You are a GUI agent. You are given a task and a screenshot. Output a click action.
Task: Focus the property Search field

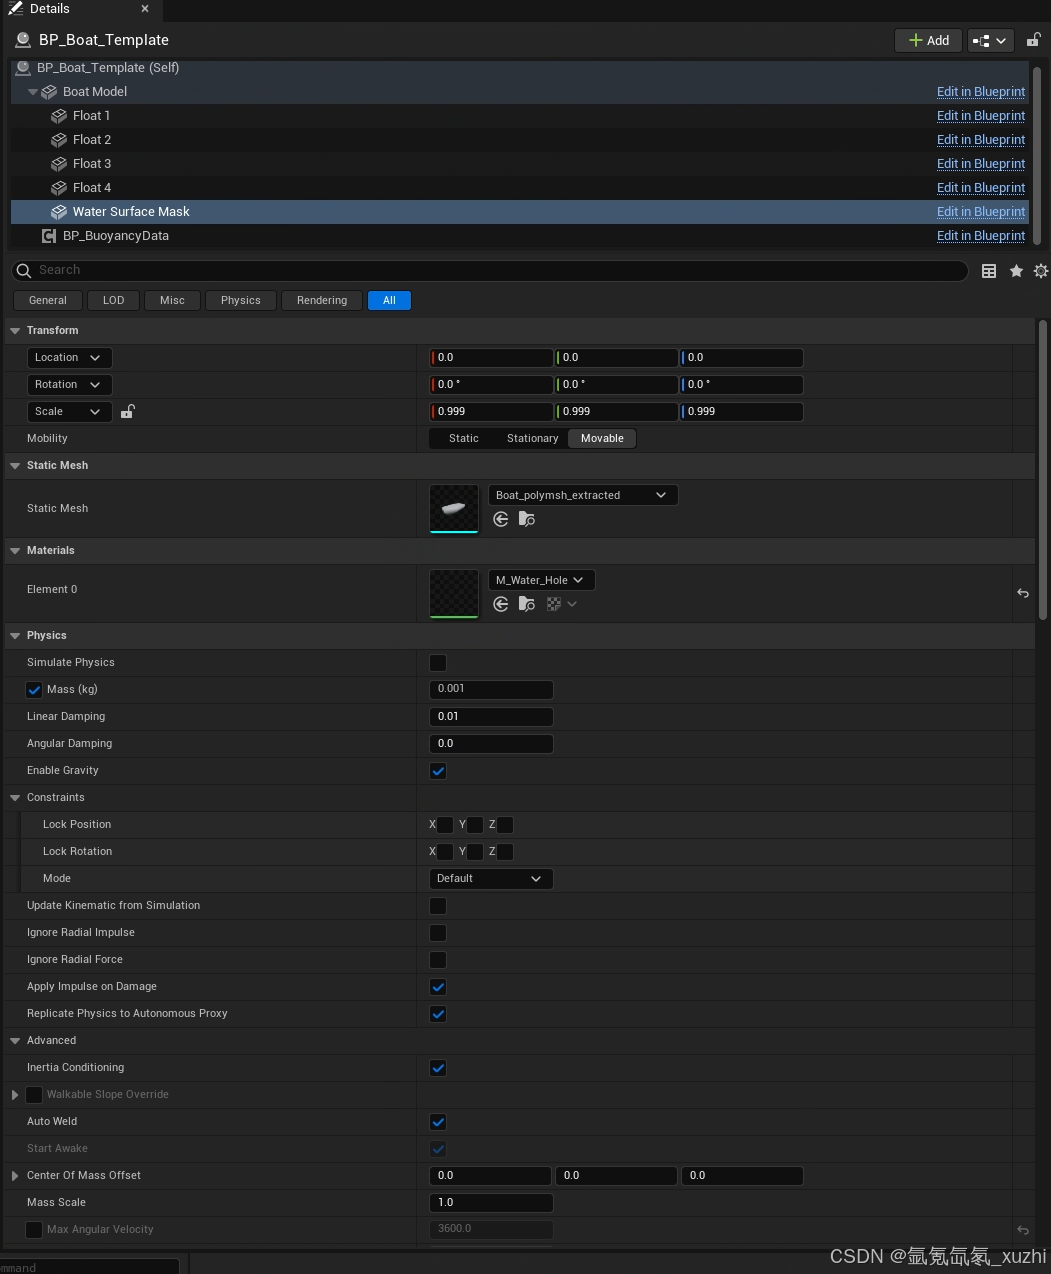click(489, 271)
